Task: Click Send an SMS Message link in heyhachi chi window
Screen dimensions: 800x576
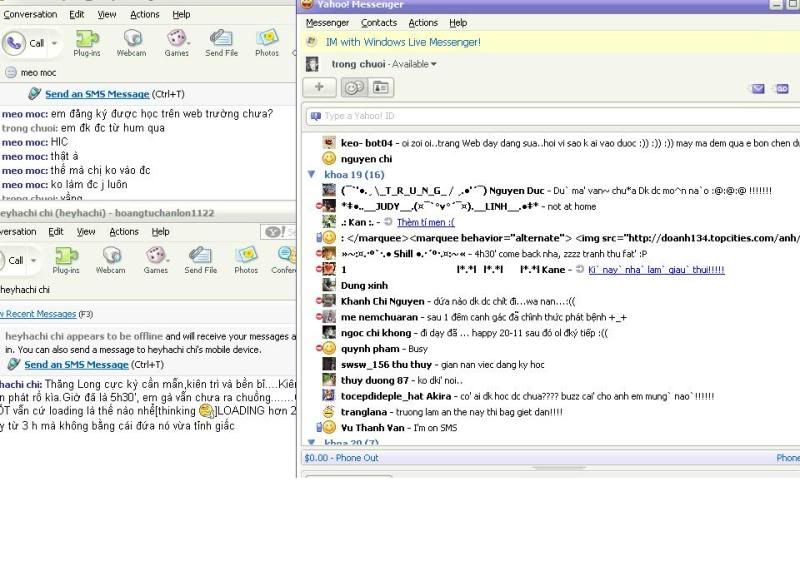Action: (77, 364)
